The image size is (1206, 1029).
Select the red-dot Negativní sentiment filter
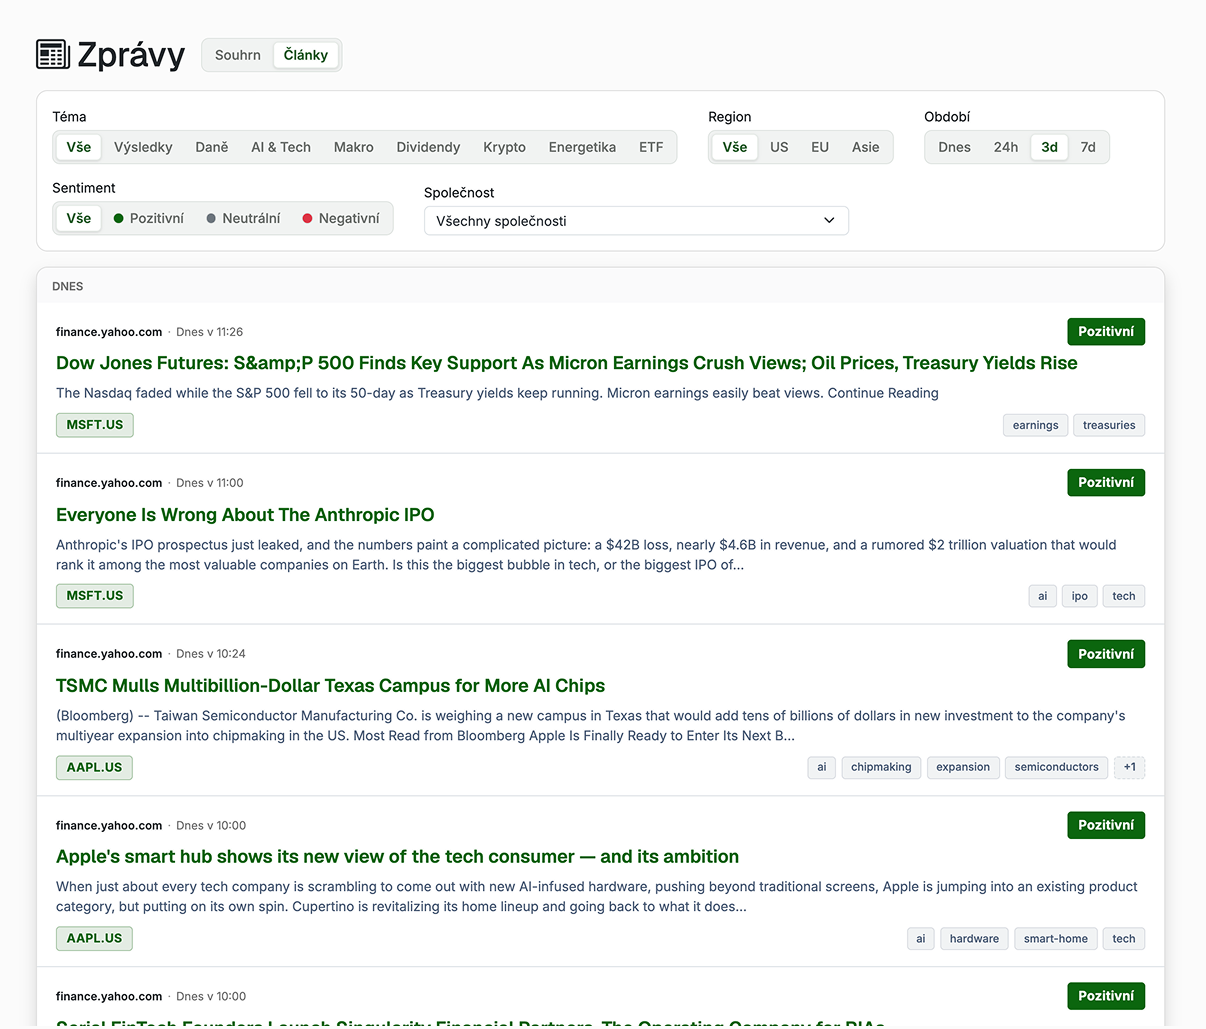pyautogui.click(x=341, y=218)
